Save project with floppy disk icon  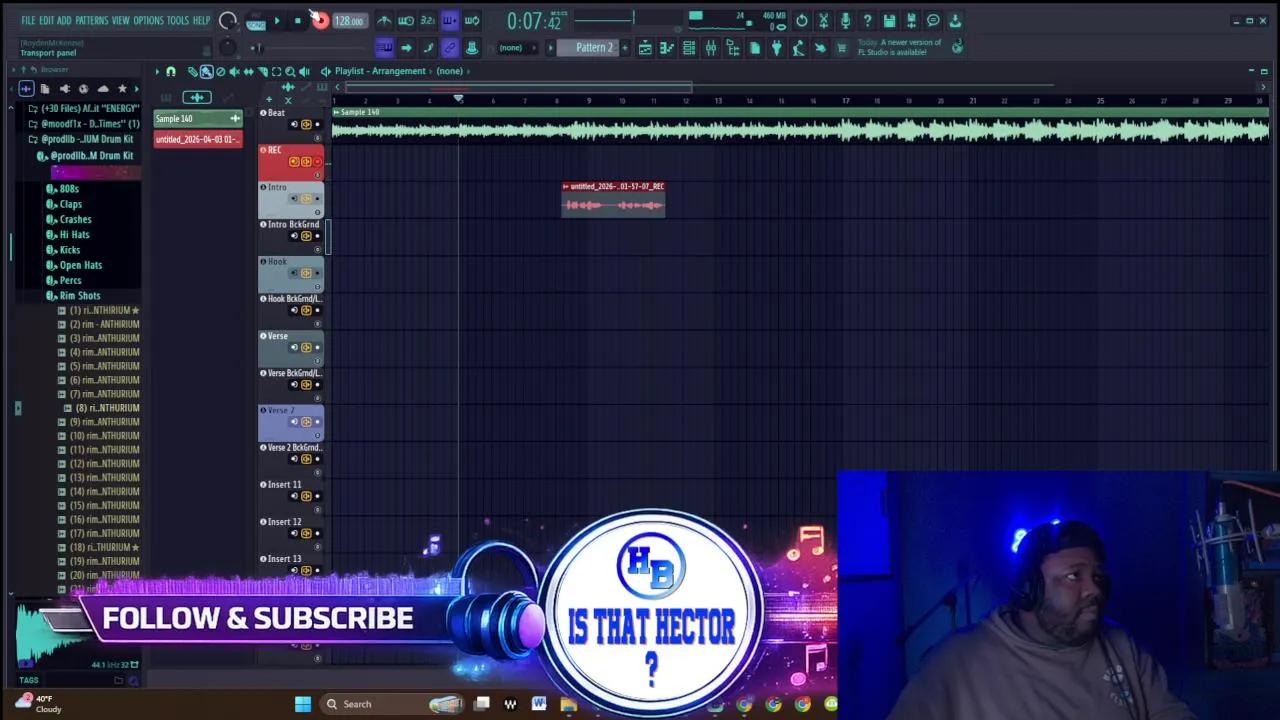(x=889, y=21)
